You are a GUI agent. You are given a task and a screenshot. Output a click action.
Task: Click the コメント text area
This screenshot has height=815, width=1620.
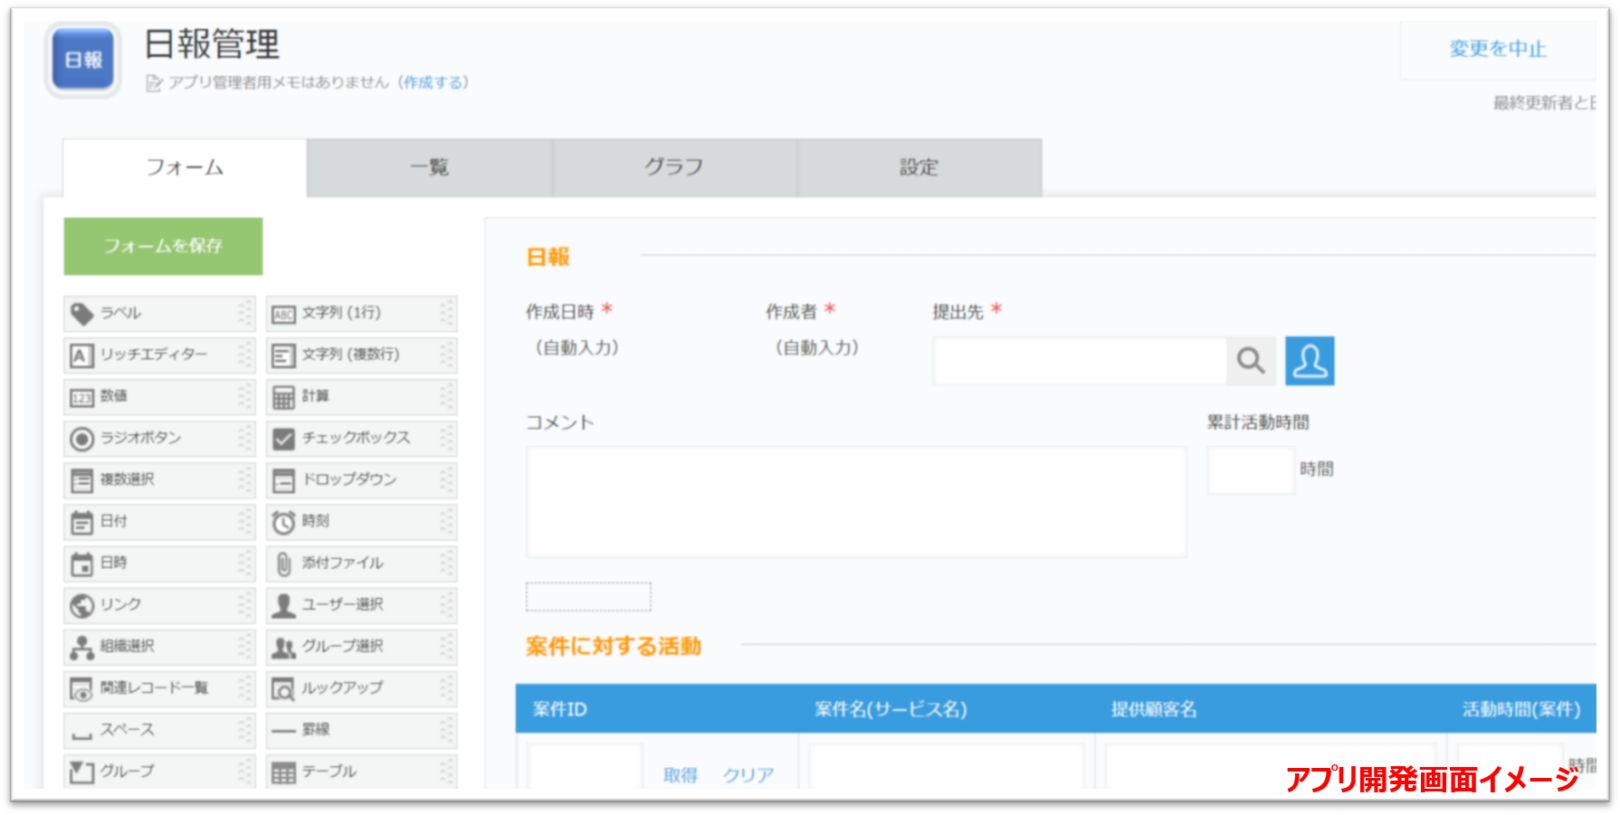856,502
